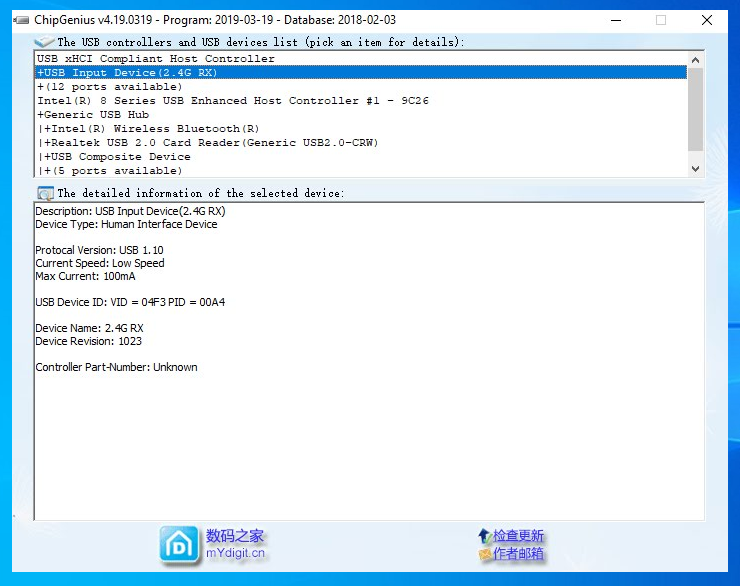Open the mYdigit house logo icon
The width and height of the screenshot is (740, 586).
tap(179, 545)
